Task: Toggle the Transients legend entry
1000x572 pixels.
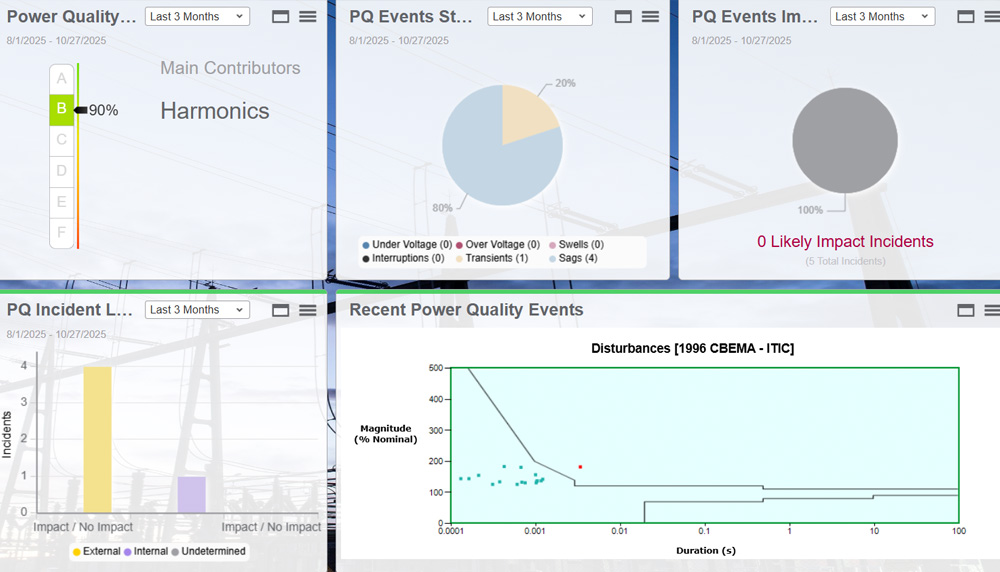Action: click(490, 258)
